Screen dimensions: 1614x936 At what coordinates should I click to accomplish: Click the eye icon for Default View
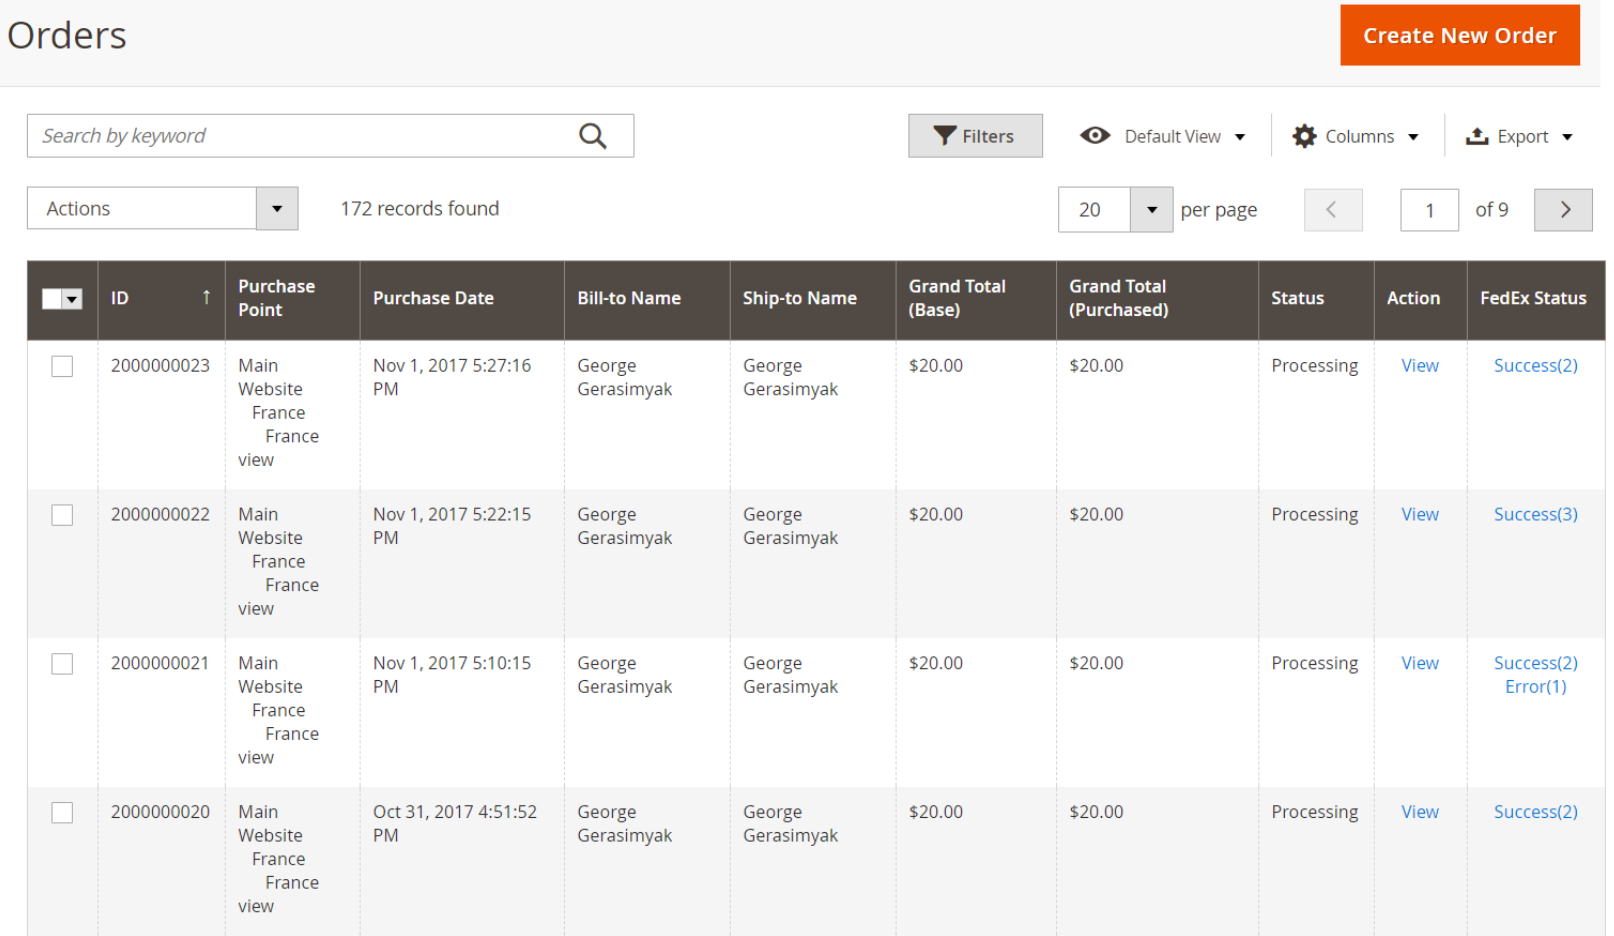(1095, 136)
